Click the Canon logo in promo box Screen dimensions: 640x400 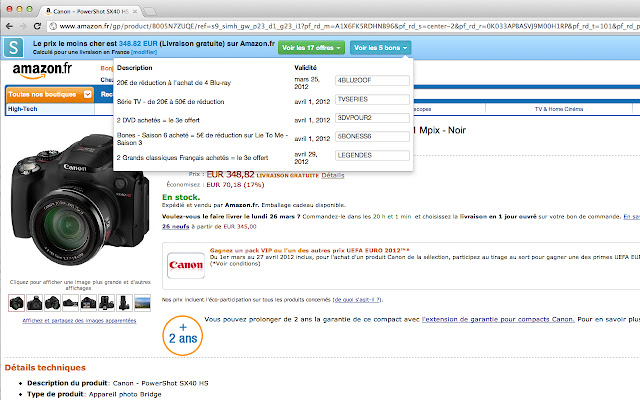[186, 267]
